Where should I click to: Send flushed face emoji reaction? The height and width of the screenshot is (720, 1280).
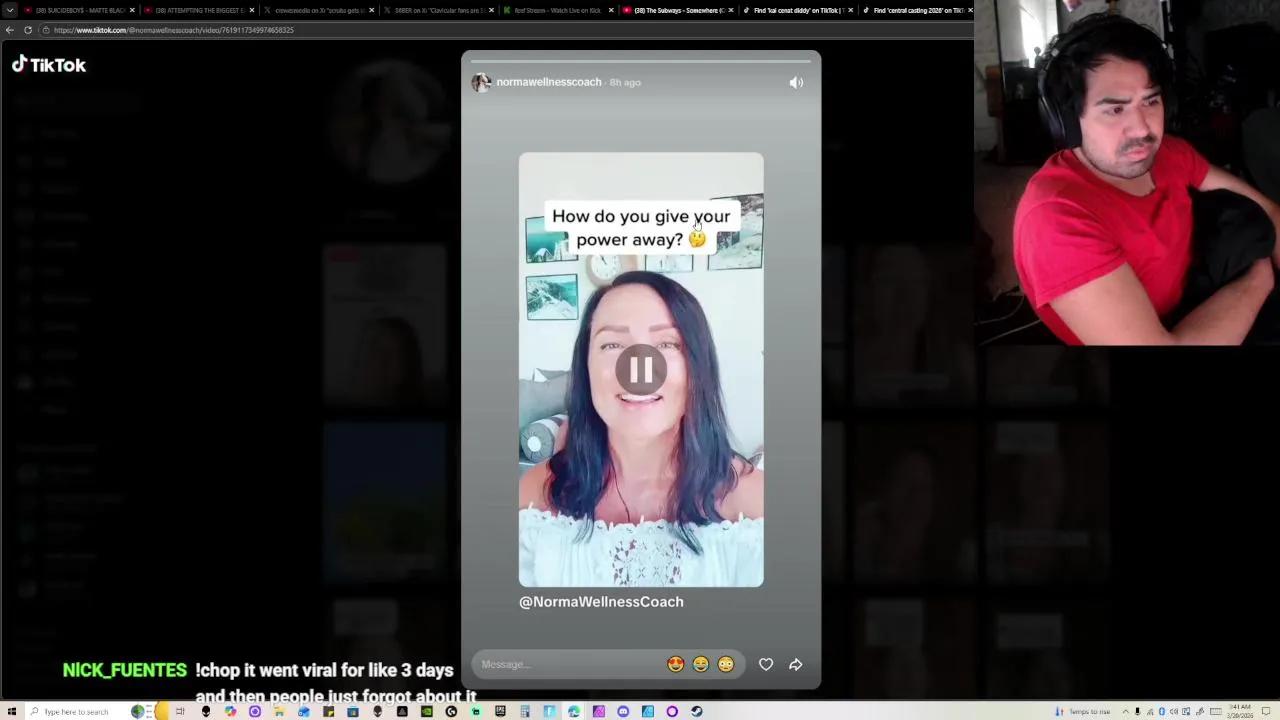726,664
